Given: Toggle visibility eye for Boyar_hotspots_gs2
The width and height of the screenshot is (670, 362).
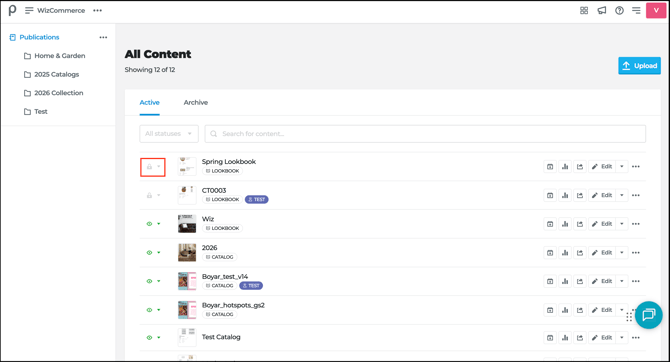Looking at the screenshot, I should 149,310.
